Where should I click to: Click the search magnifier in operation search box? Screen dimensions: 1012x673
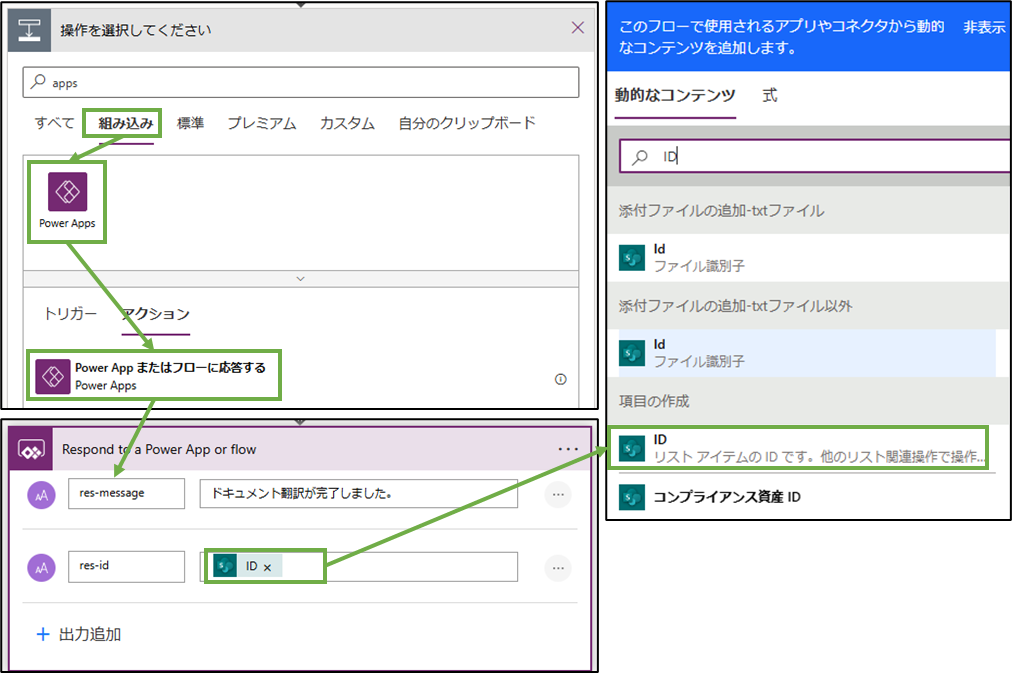click(39, 81)
